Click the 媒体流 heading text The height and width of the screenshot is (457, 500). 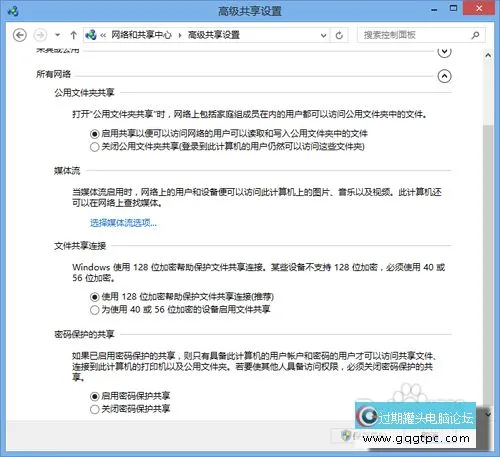pyautogui.click(x=67, y=171)
